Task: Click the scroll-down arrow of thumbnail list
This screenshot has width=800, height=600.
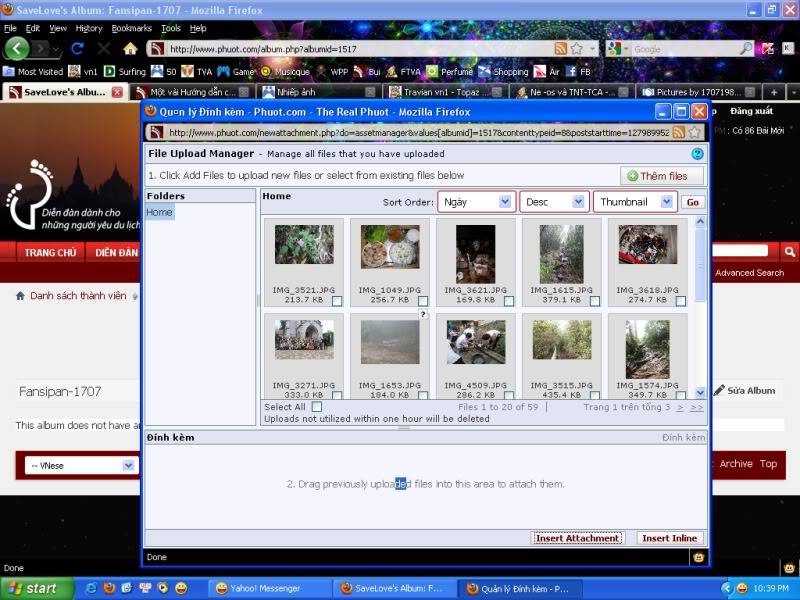Action: click(700, 392)
